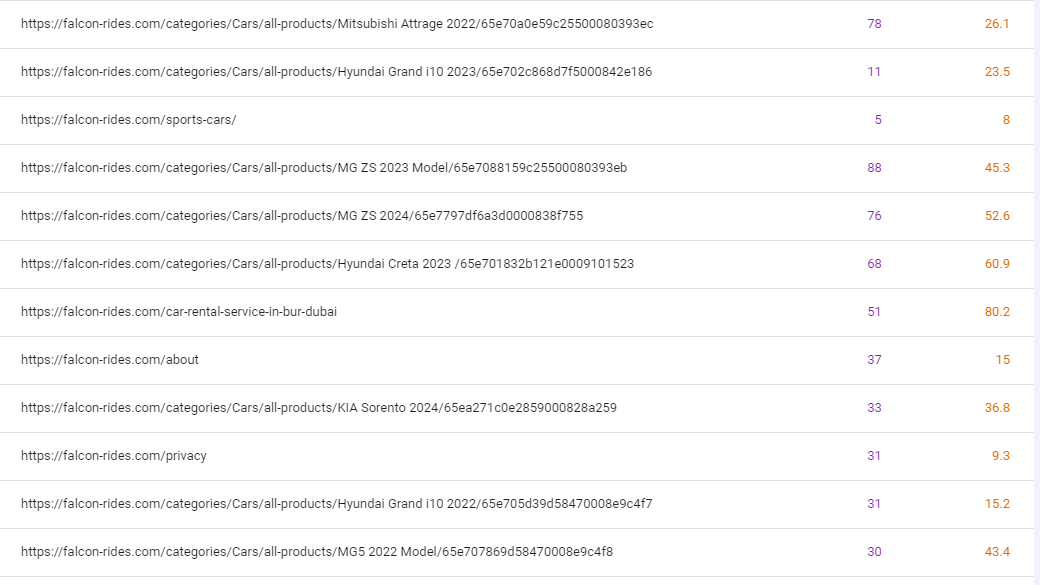Select the MG5 2022 Model URL
Viewport: 1040px width, 585px height.
[317, 552]
